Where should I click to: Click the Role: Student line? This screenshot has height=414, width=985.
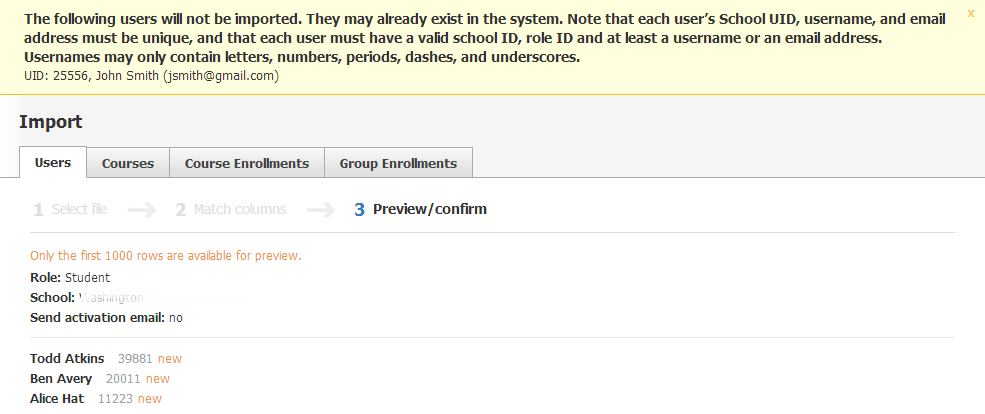pyautogui.click(x=70, y=278)
